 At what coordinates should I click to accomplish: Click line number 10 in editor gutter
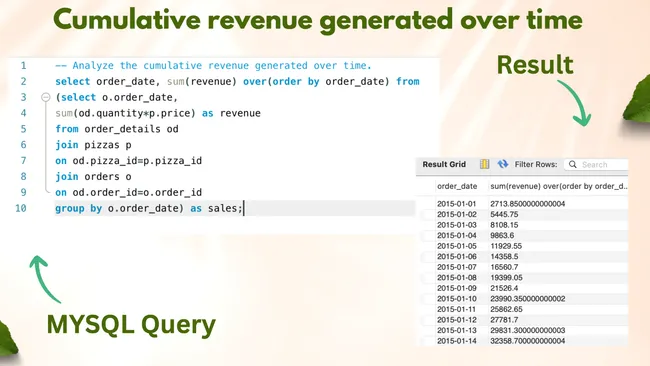click(x=21, y=208)
